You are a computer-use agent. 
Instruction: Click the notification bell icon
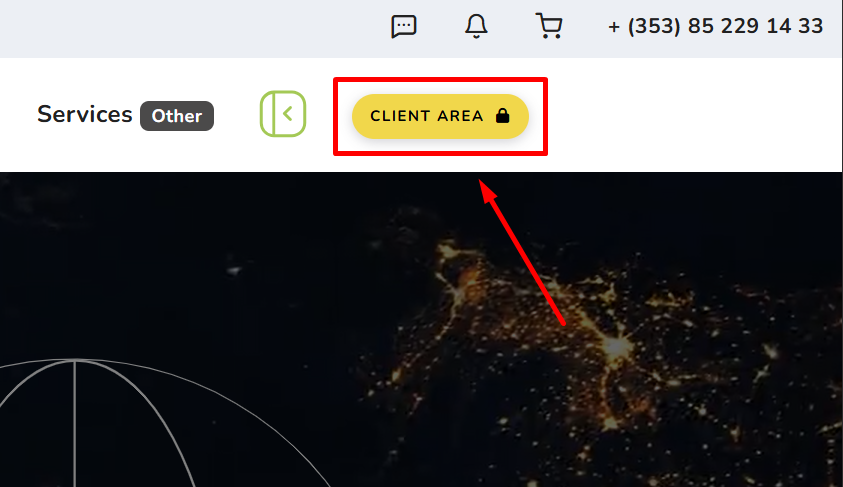point(476,26)
